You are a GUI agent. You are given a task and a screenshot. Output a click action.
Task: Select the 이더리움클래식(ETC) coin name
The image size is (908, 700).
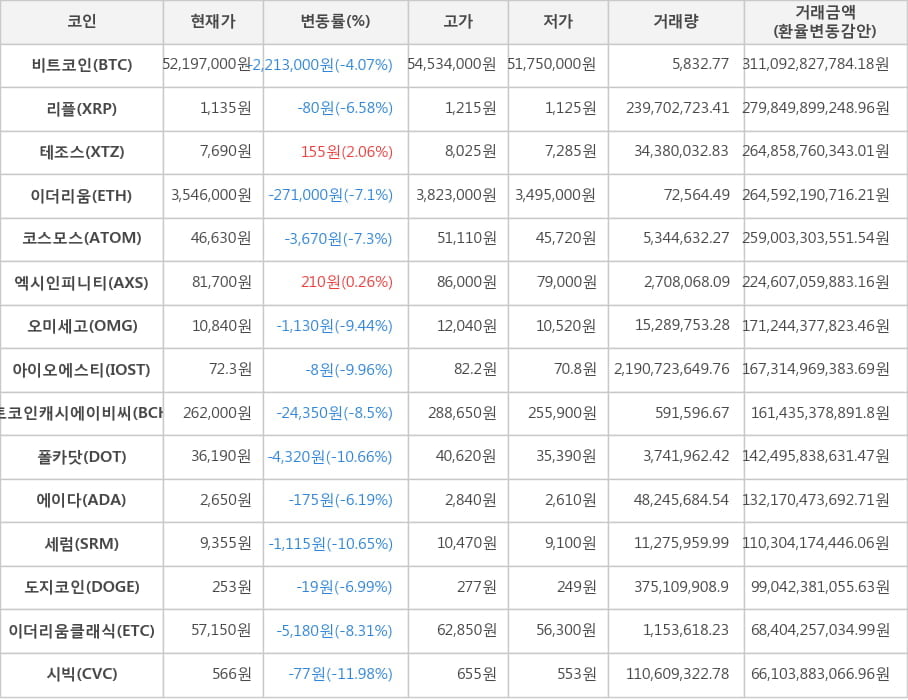click(x=82, y=630)
